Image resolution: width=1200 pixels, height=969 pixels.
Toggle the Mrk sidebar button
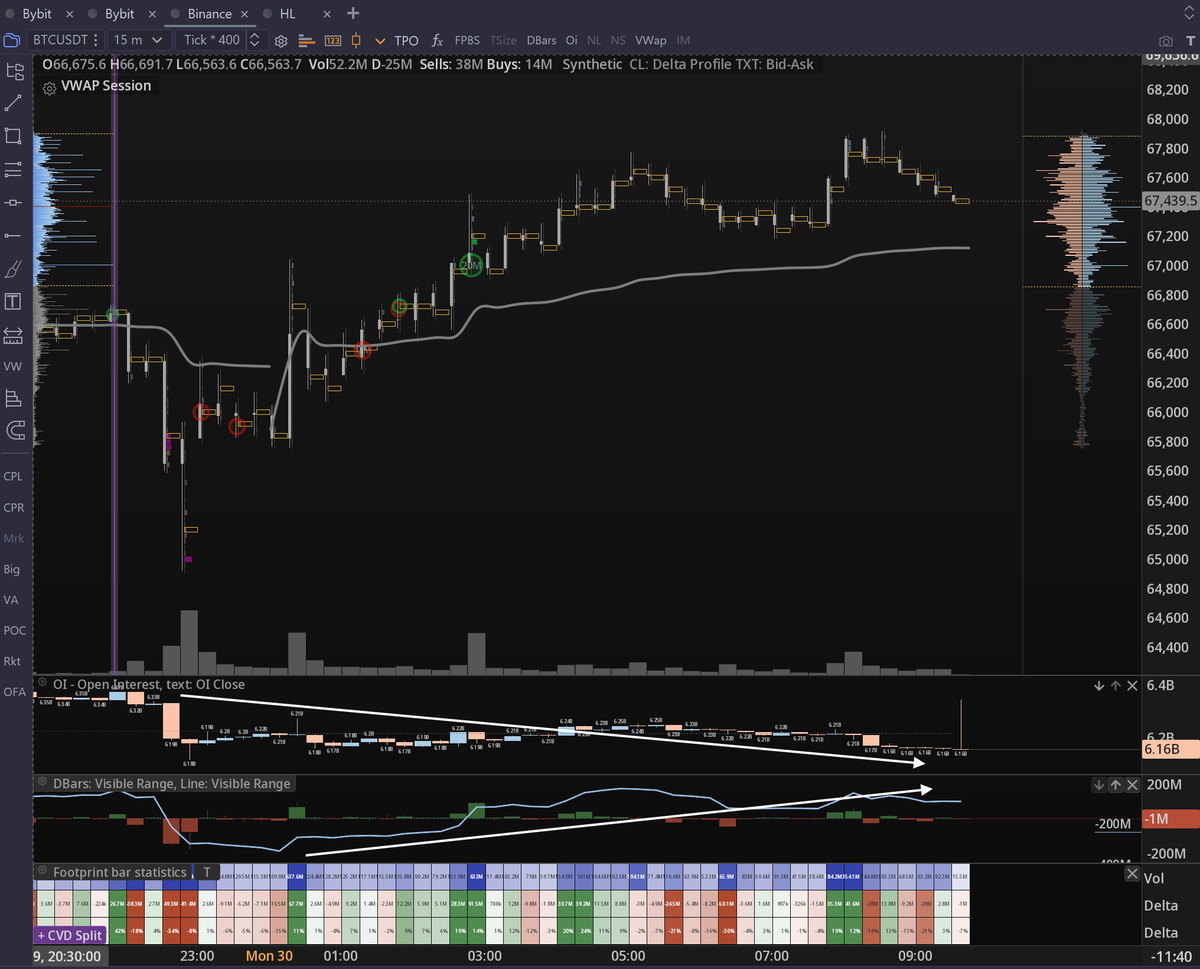[x=13, y=538]
